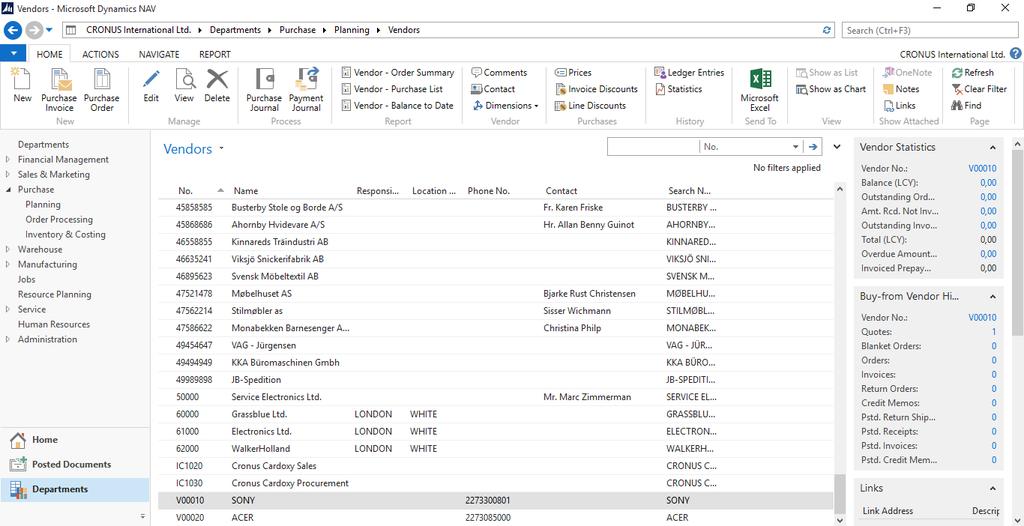Collapse the Links factbox
1024x526 pixels.
992,488
